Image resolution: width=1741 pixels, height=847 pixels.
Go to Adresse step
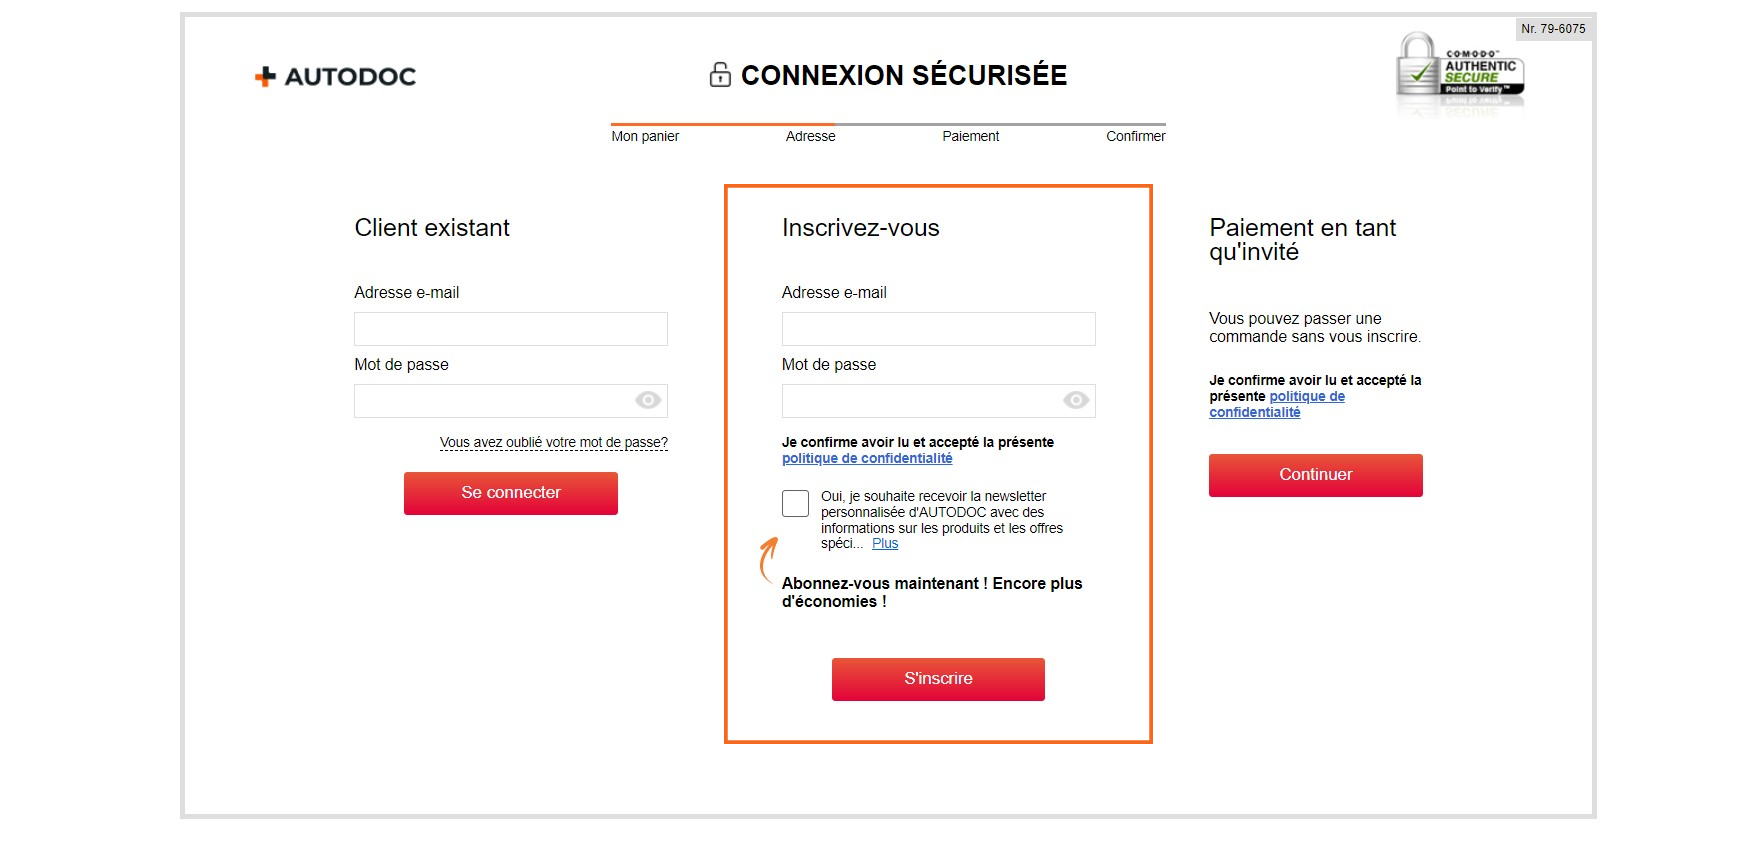click(810, 136)
